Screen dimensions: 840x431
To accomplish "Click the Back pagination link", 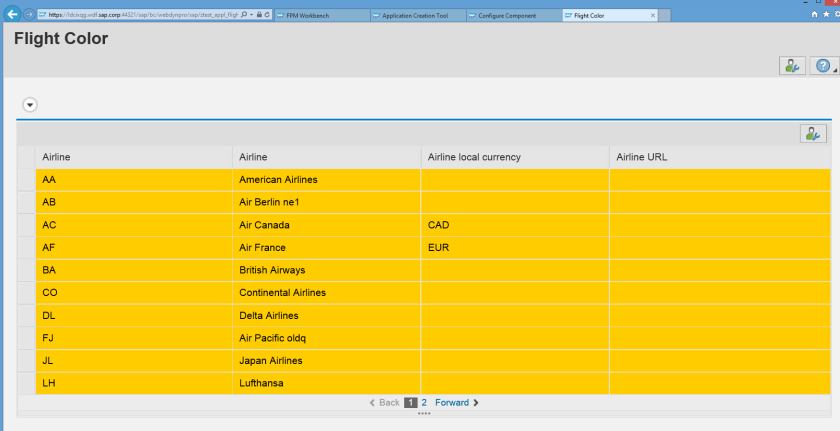I will [x=384, y=403].
